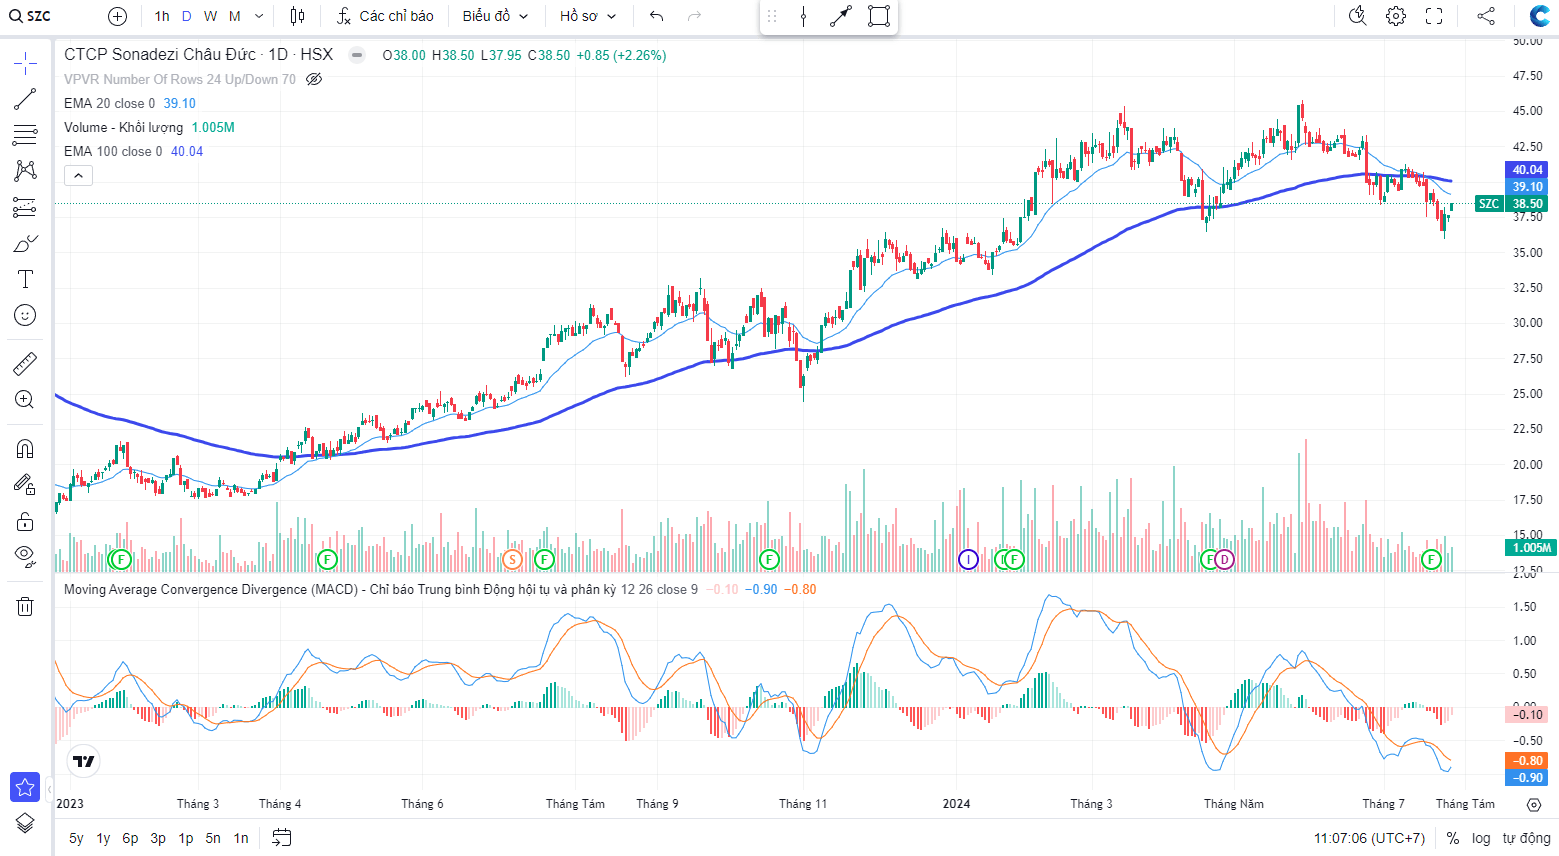Image resolution: width=1559 pixels, height=856 pixels.
Task: Select the M monthly timeframe
Action: pos(234,16)
